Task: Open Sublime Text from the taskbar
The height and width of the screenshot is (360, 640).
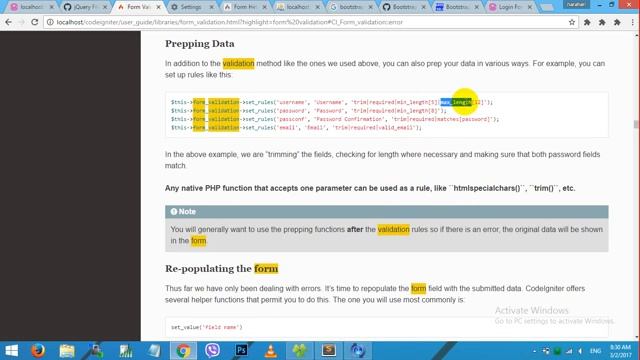Action: [x=329, y=351]
